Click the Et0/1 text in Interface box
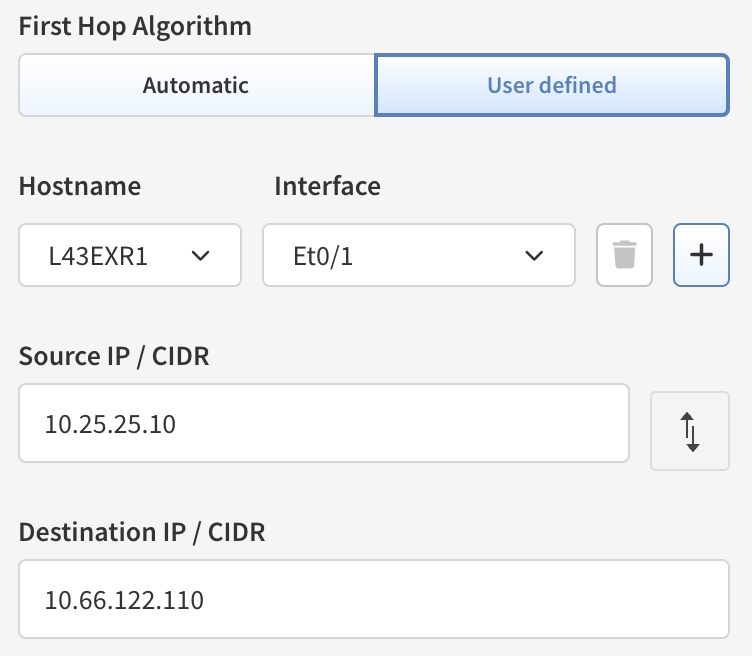 tap(323, 256)
